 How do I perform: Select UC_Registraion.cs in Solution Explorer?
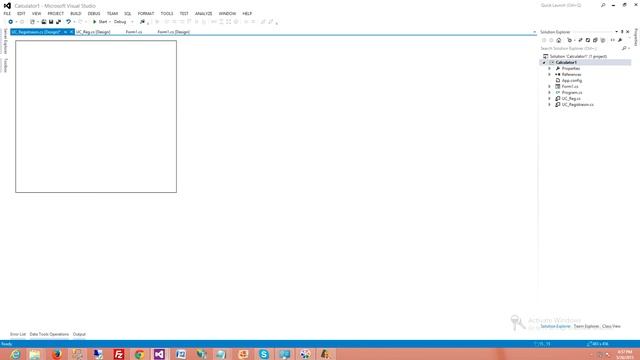577,104
